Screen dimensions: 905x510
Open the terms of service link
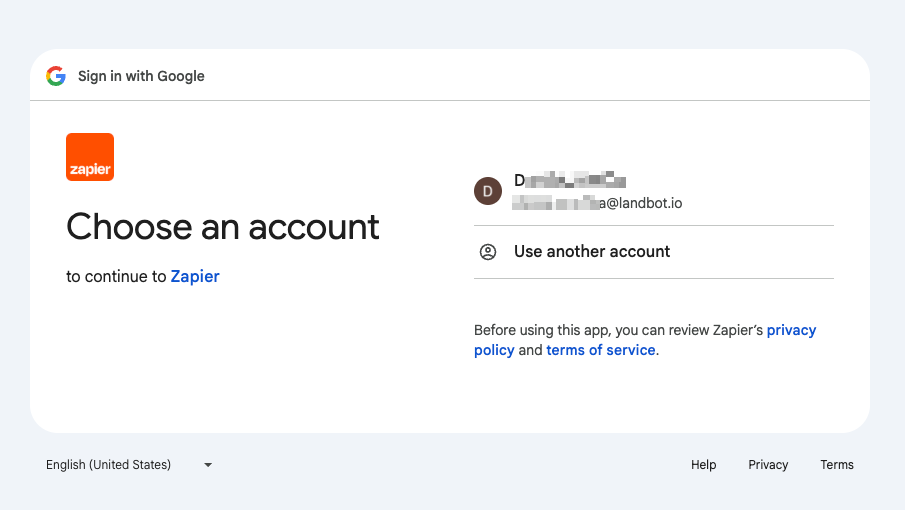point(601,350)
